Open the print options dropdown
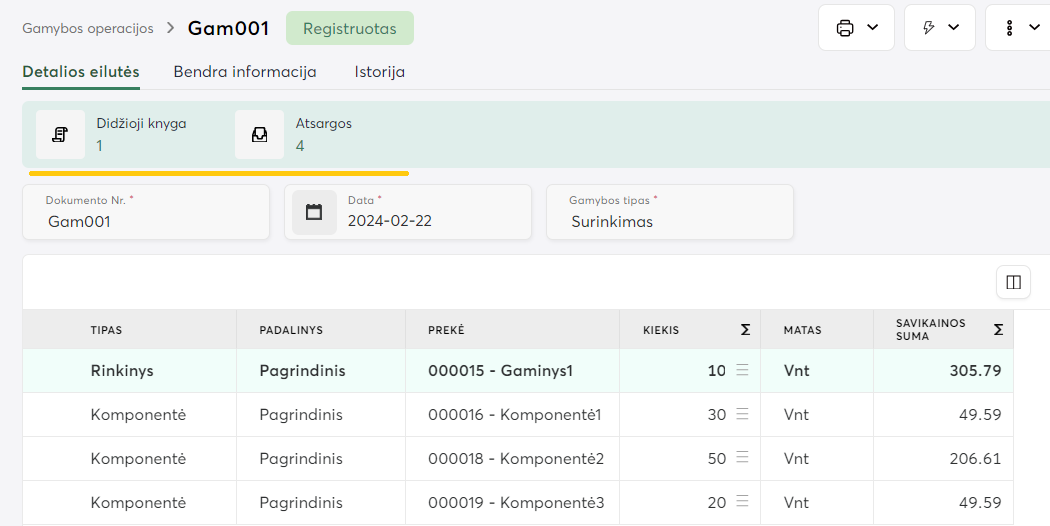The width and height of the screenshot is (1050, 526). coord(856,28)
